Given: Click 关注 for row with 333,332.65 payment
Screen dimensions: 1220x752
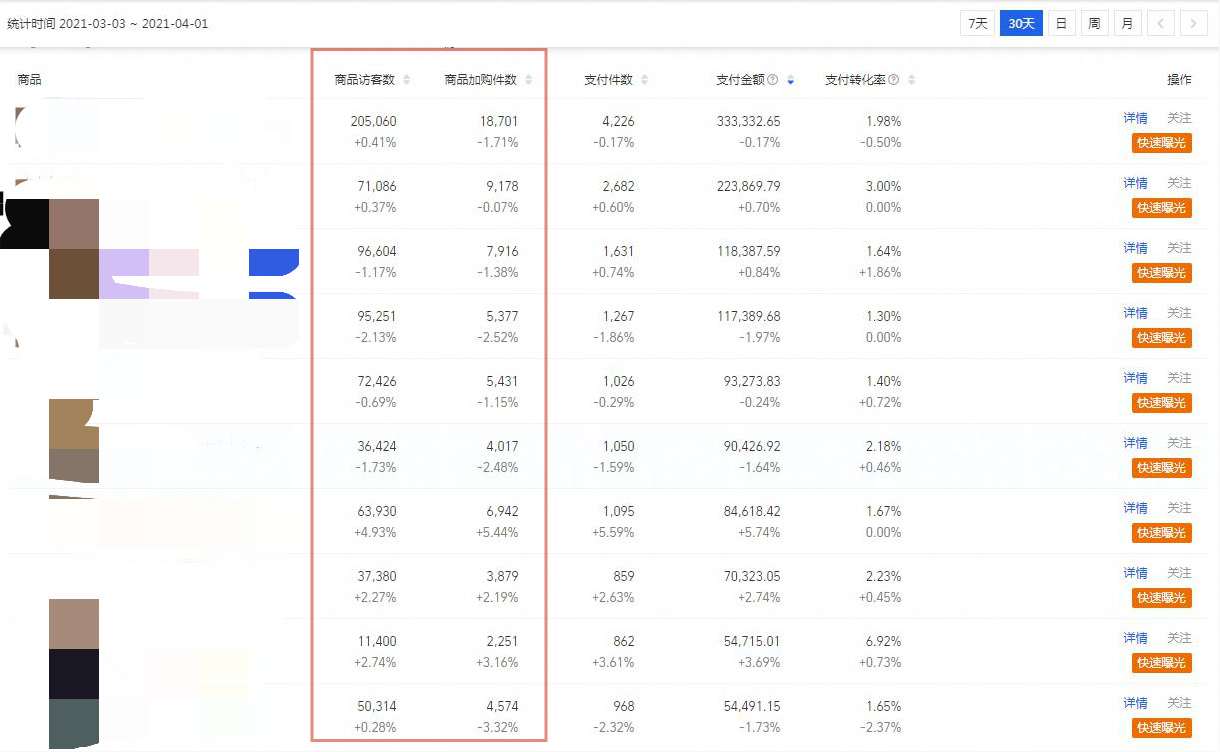Looking at the screenshot, I should tap(1180, 118).
